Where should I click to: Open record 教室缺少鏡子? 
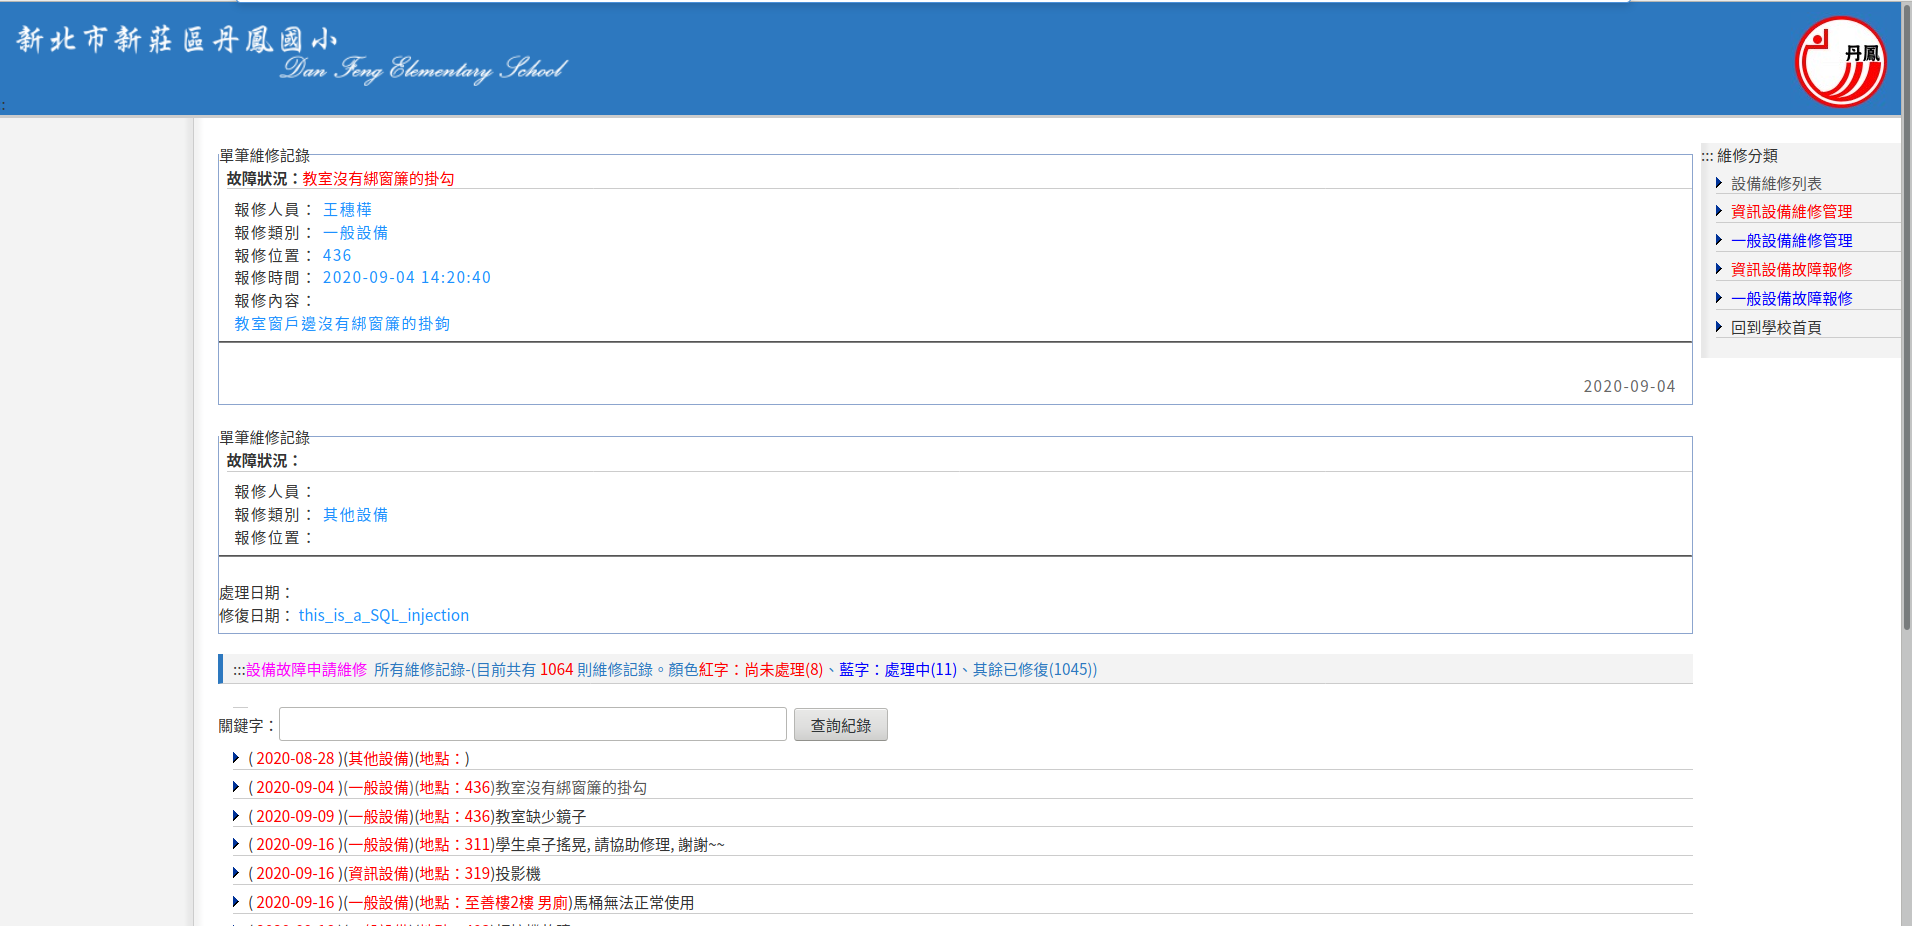417,817
